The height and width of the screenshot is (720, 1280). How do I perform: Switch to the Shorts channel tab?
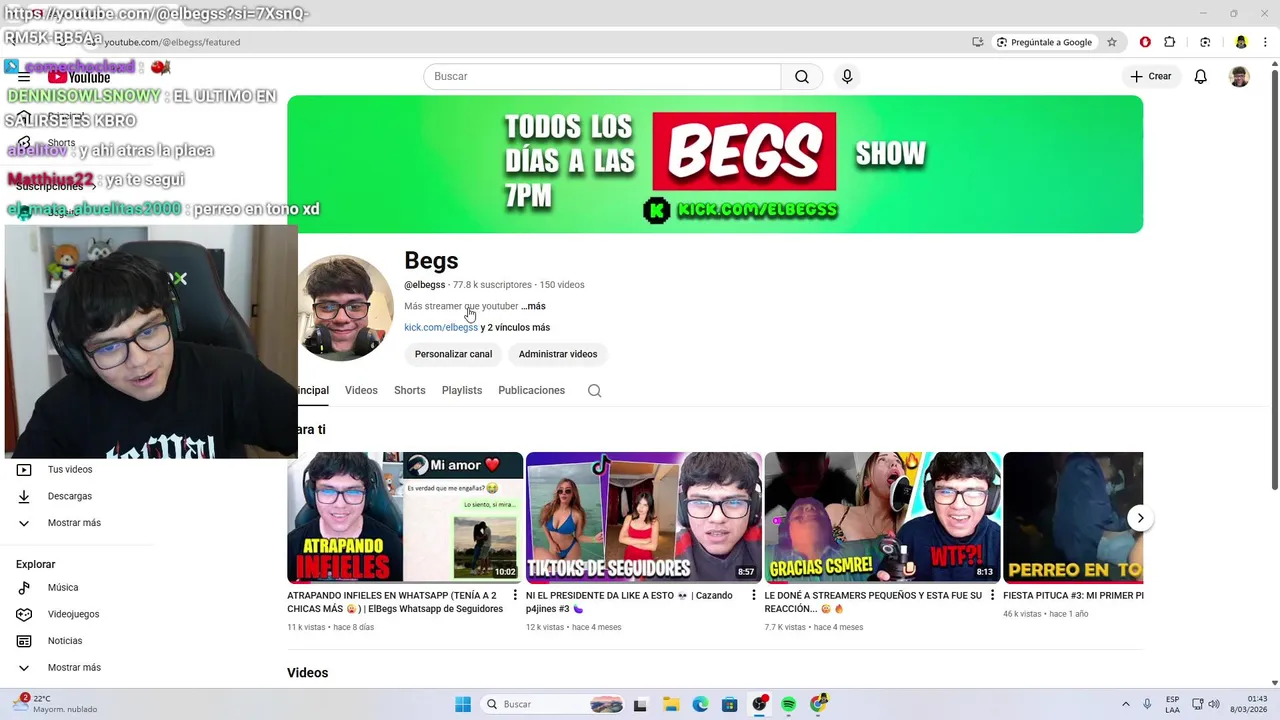[x=409, y=390]
